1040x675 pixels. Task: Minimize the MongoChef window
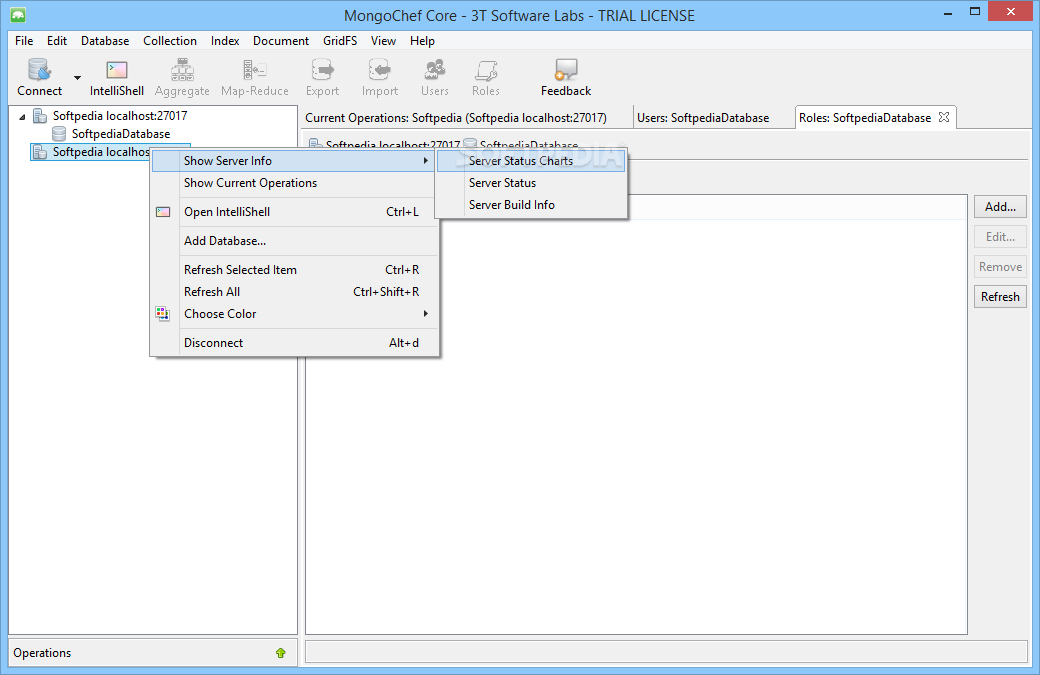coord(948,13)
